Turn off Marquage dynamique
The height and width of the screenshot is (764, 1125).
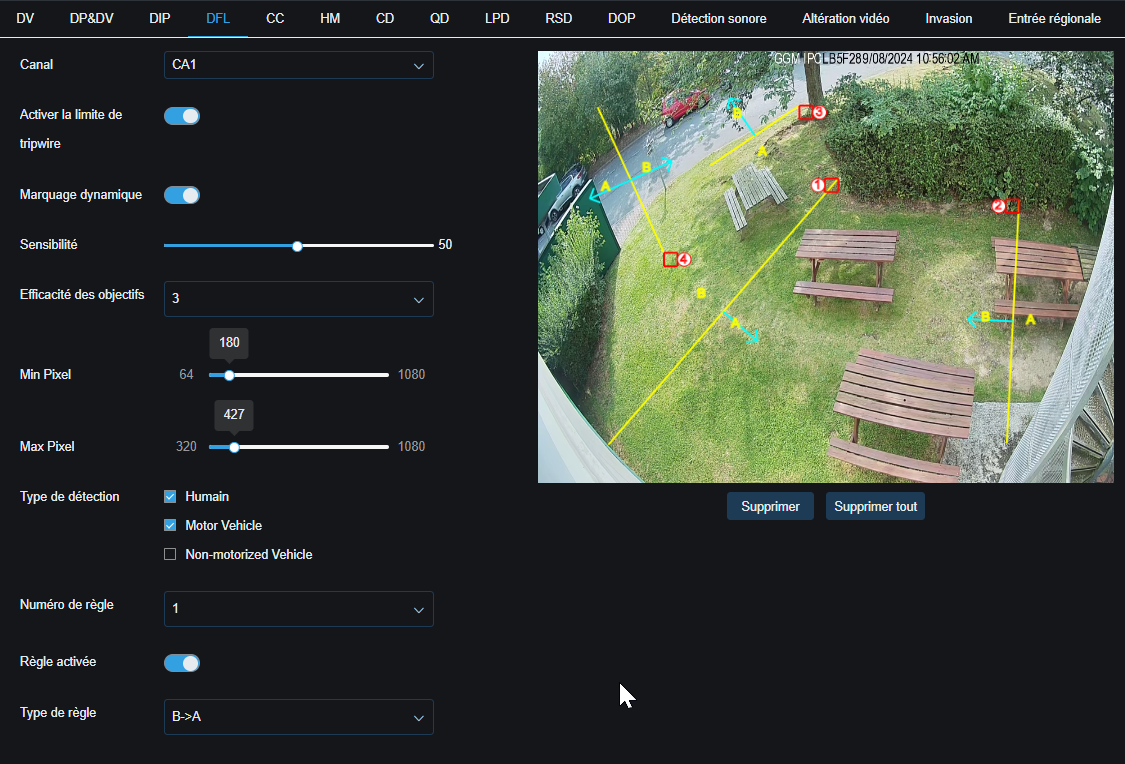tap(181, 194)
